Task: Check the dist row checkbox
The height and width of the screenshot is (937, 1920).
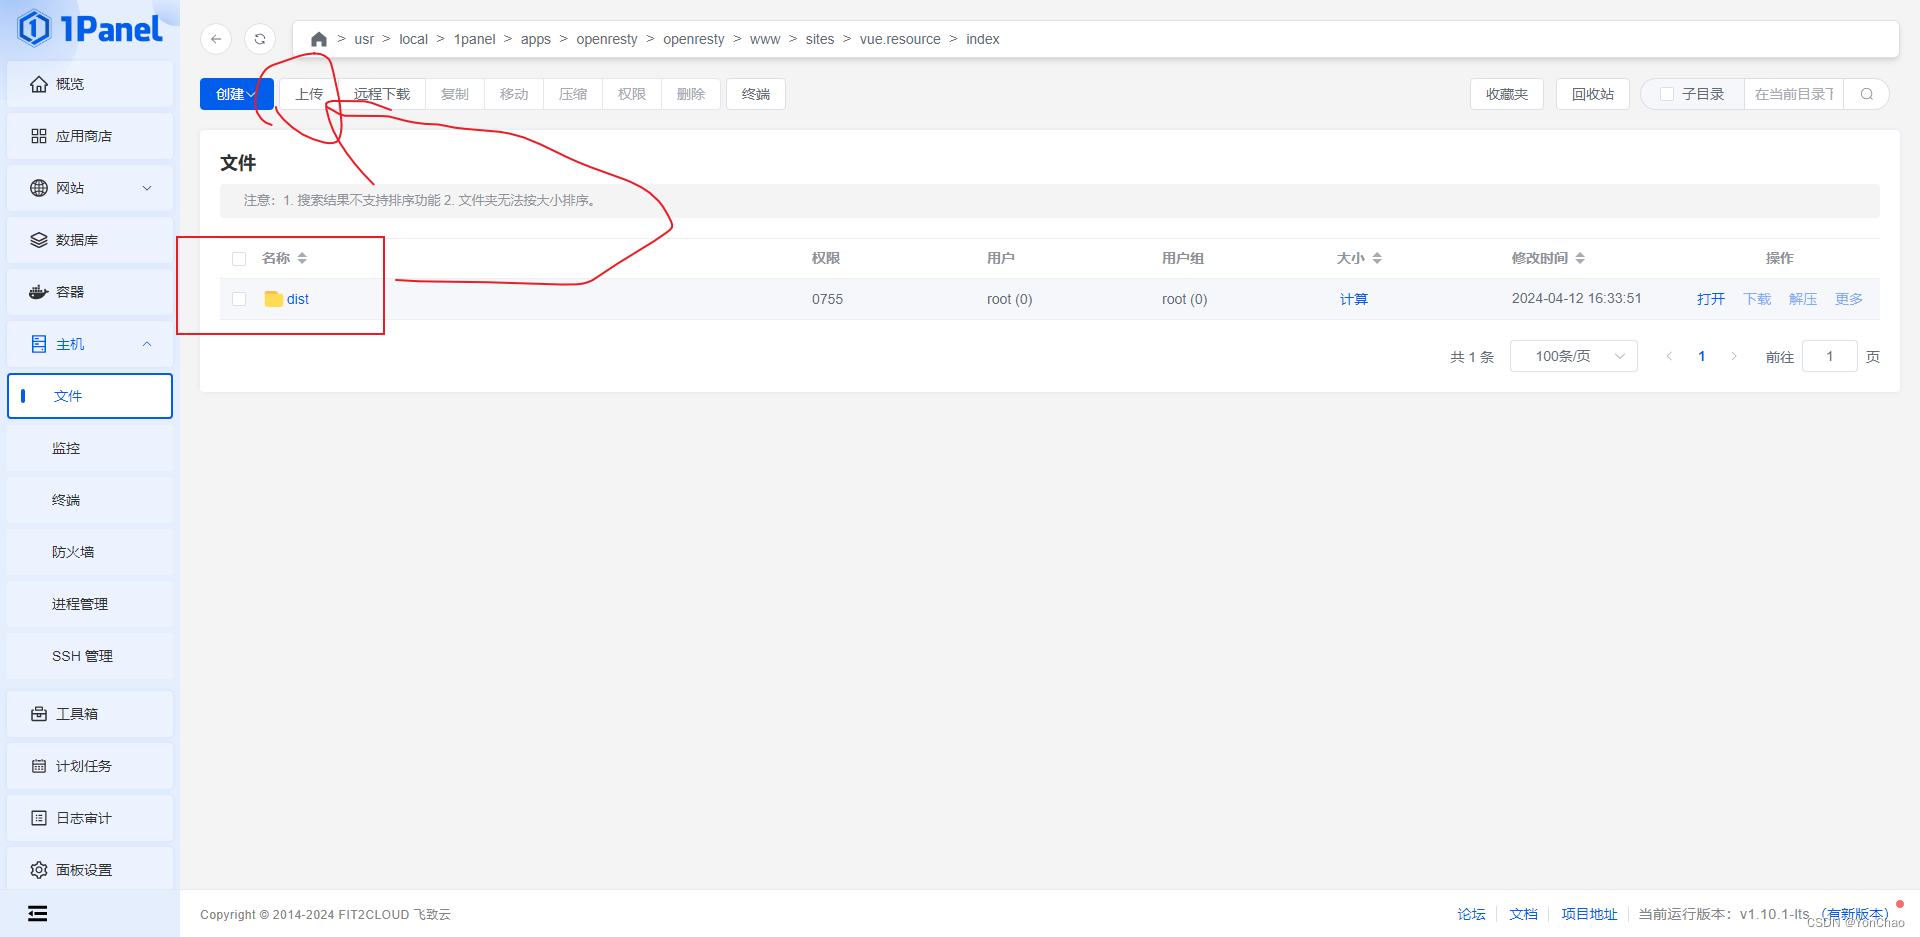Action: tap(239, 299)
